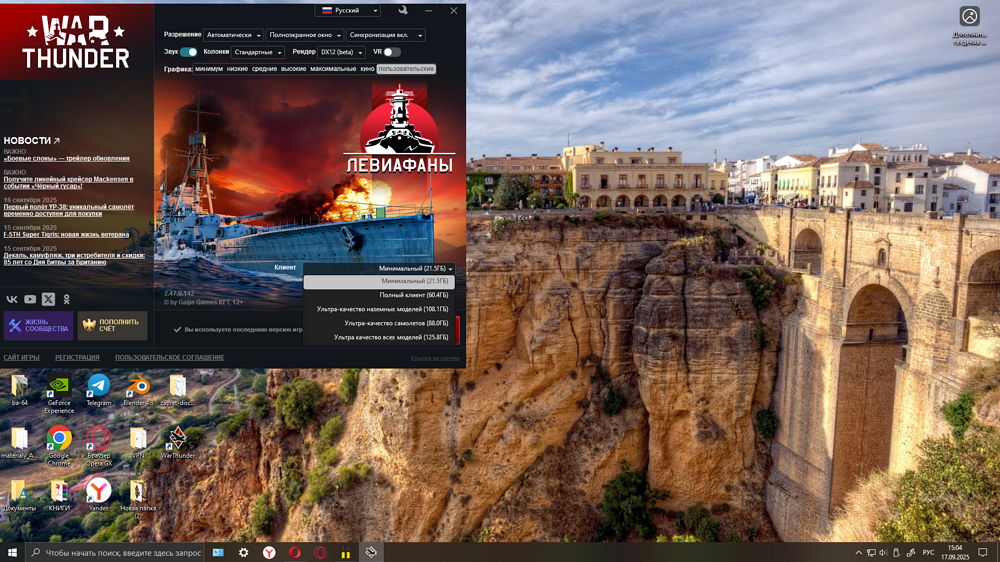Open Telegram desktop shortcut
The height and width of the screenshot is (562, 1000).
98,390
